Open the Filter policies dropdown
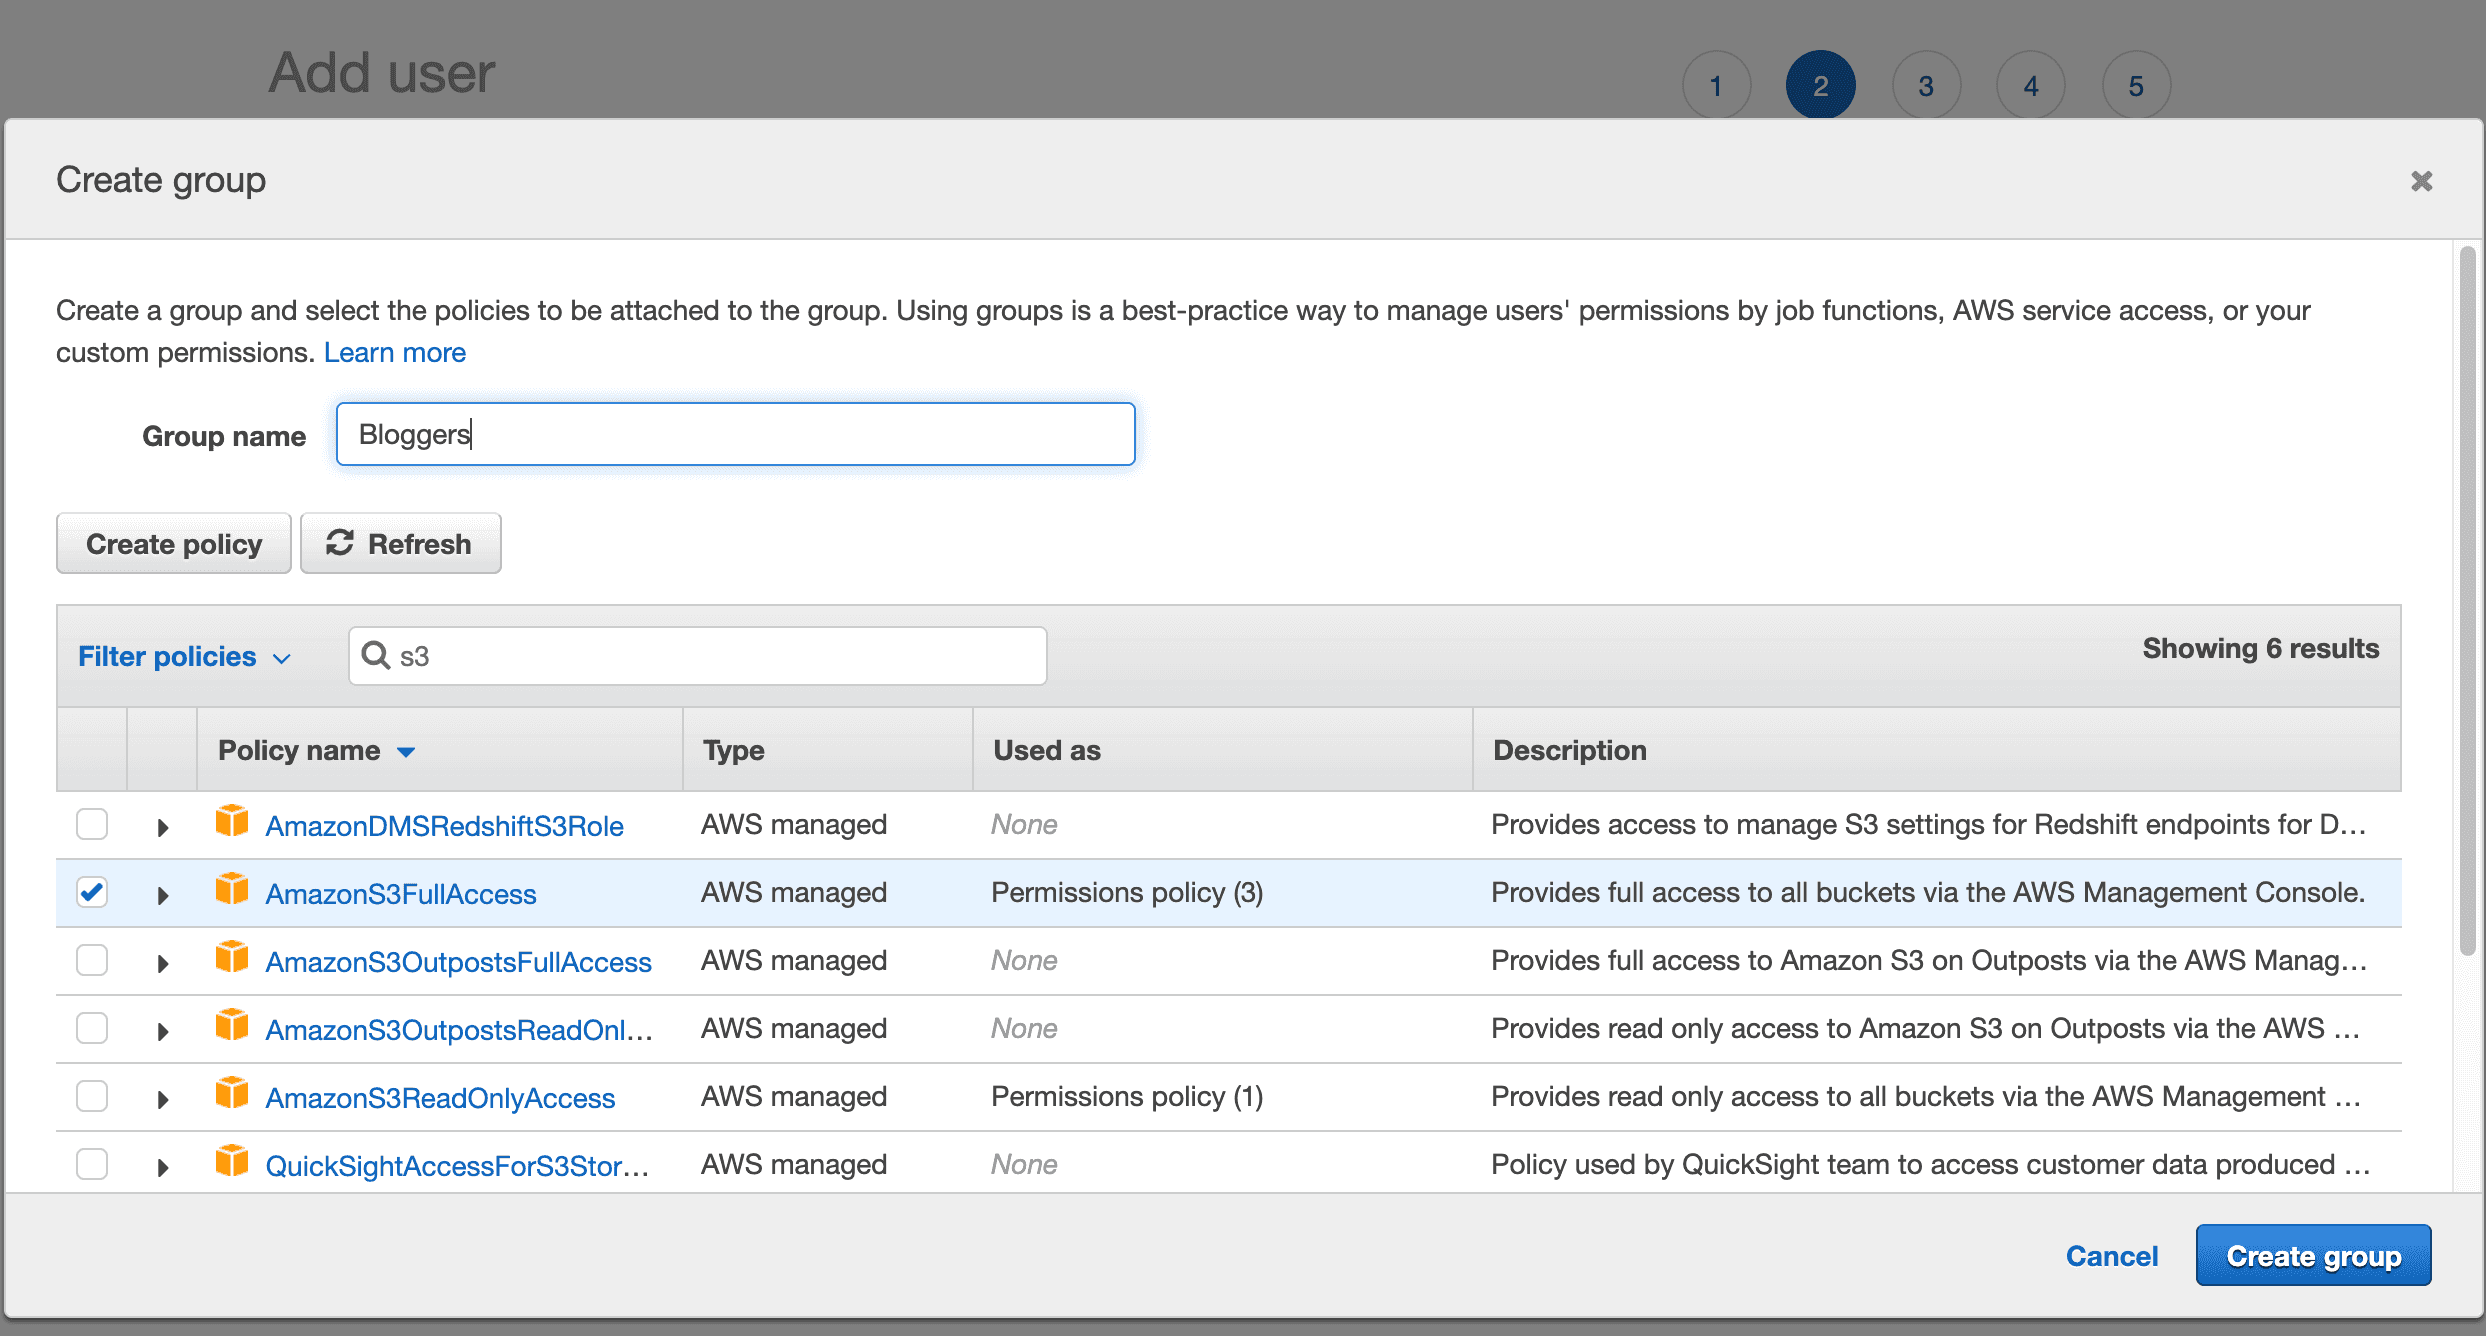Image resolution: width=2486 pixels, height=1336 pixels. click(x=184, y=656)
